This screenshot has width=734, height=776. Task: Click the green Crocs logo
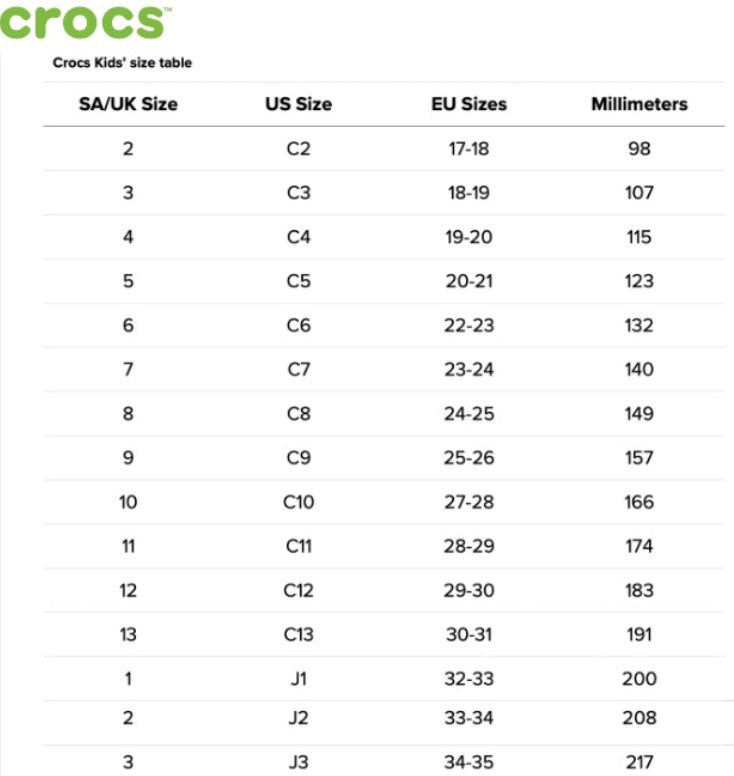(82, 20)
